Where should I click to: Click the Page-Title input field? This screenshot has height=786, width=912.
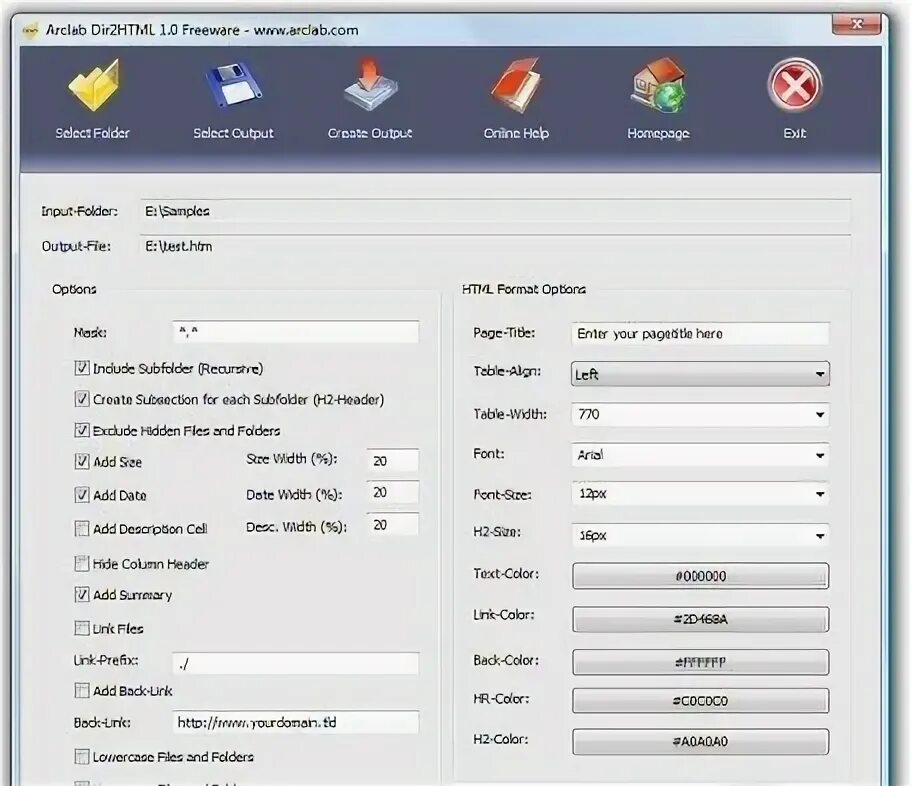click(700, 333)
